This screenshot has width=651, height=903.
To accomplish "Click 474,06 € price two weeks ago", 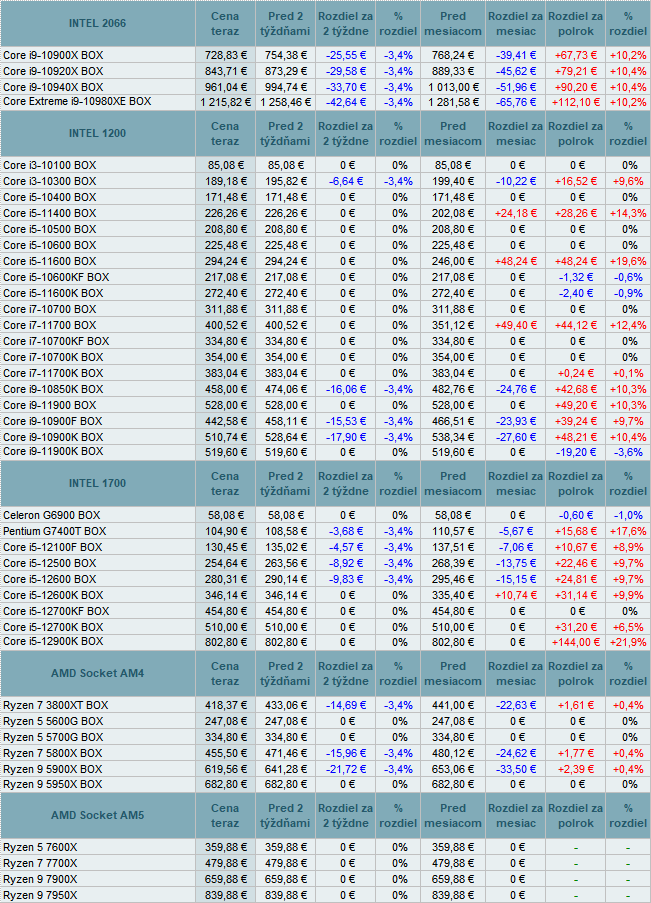I will (286, 389).
